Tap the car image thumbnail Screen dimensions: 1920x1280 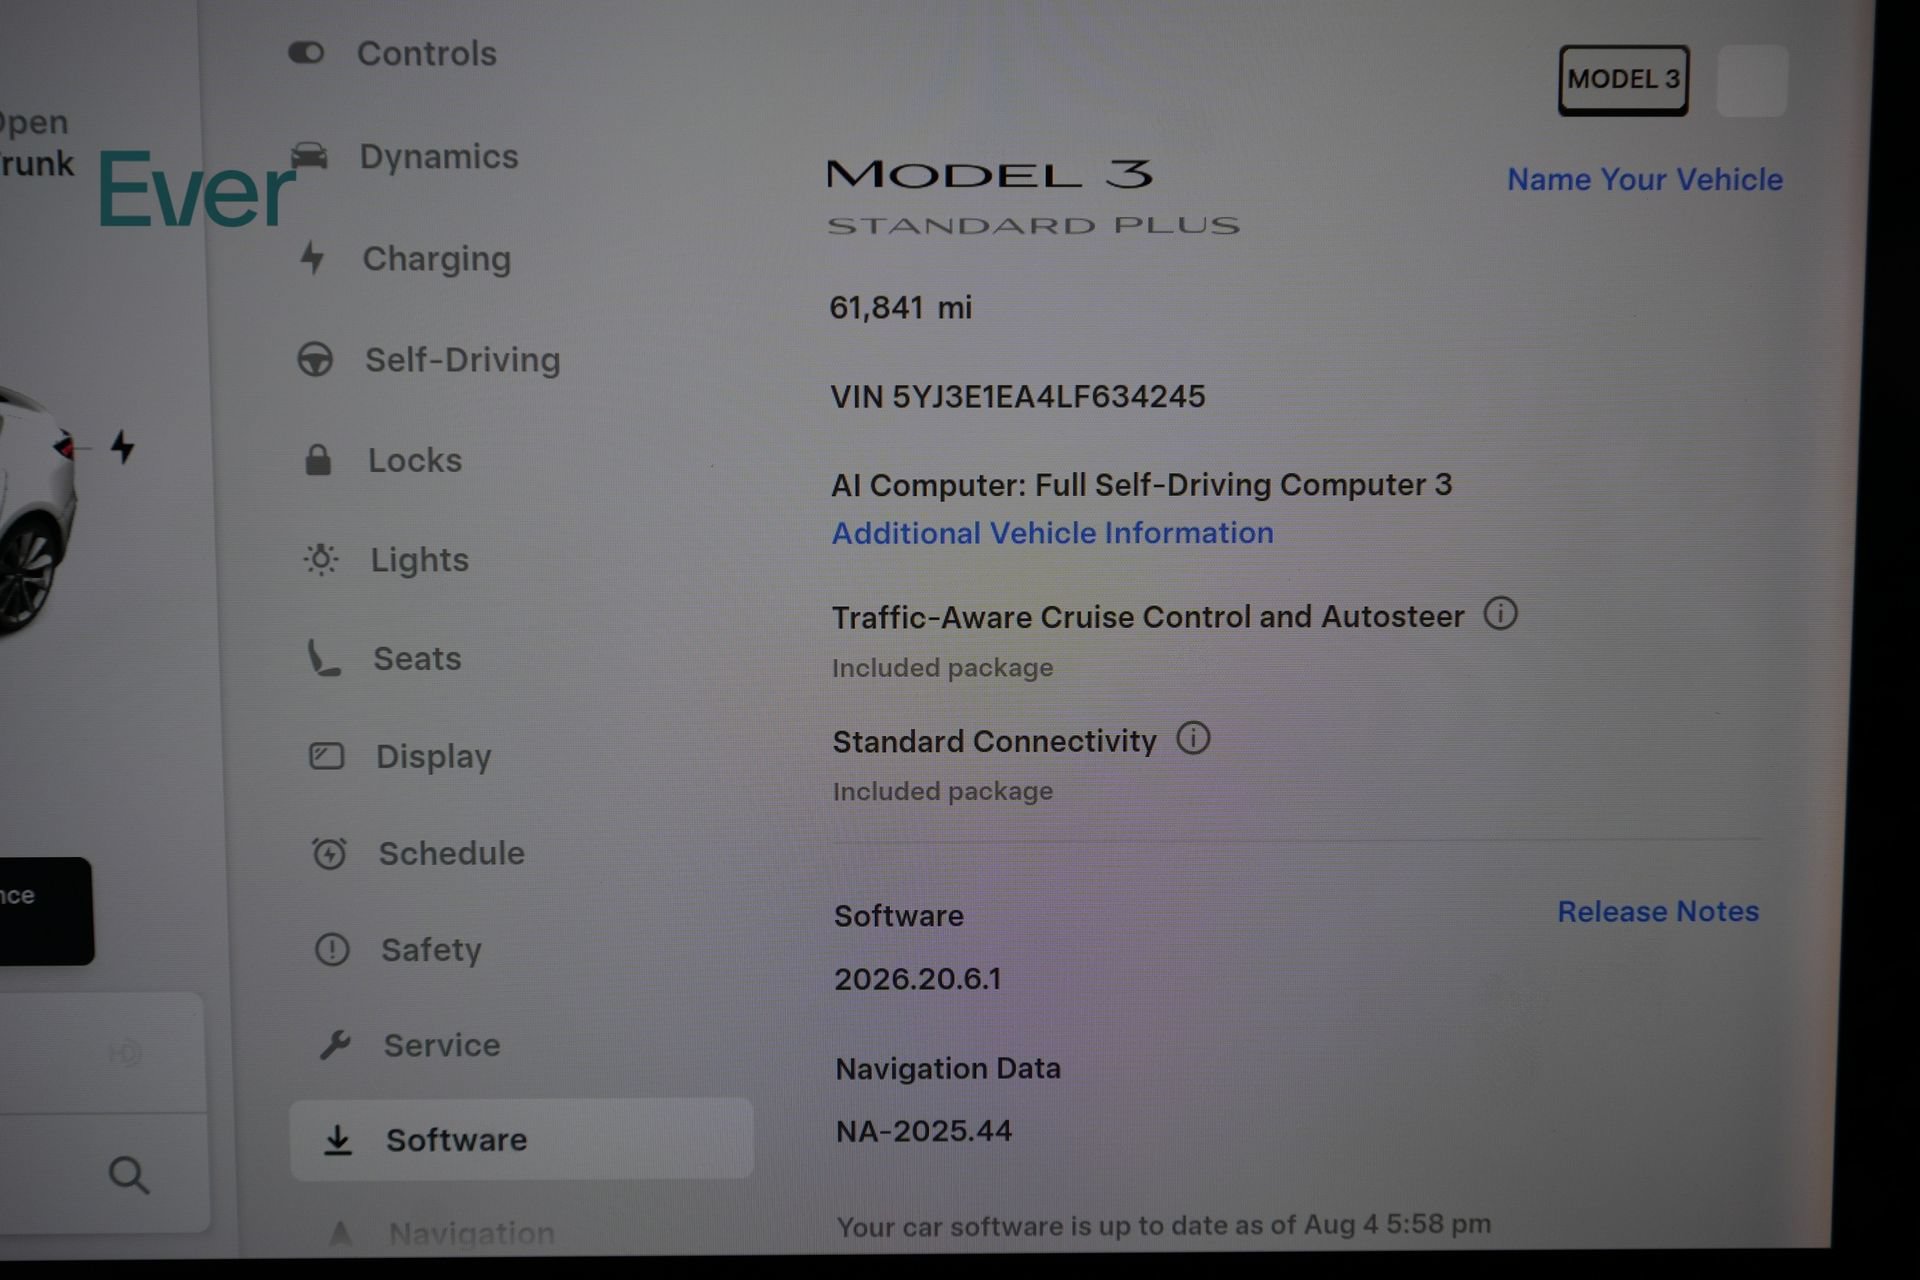[38, 510]
